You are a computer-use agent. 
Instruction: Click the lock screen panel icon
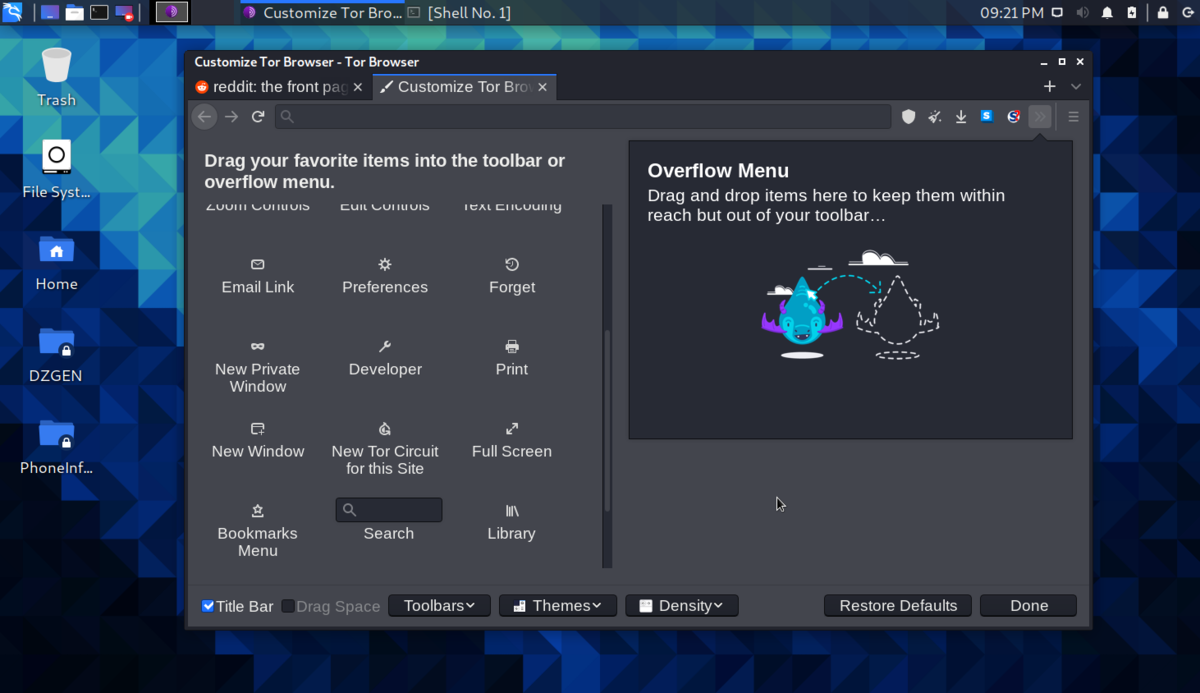click(1163, 13)
